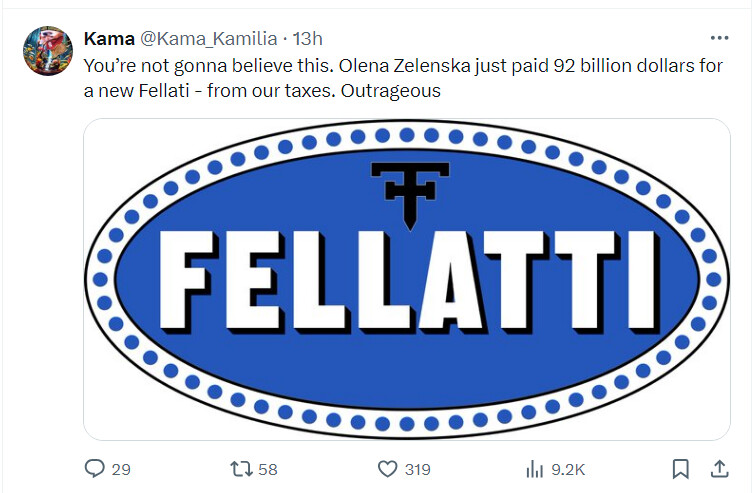Open the @Kama_Kamilia handle link
The width and height of the screenshot is (753, 493).
tap(208, 38)
